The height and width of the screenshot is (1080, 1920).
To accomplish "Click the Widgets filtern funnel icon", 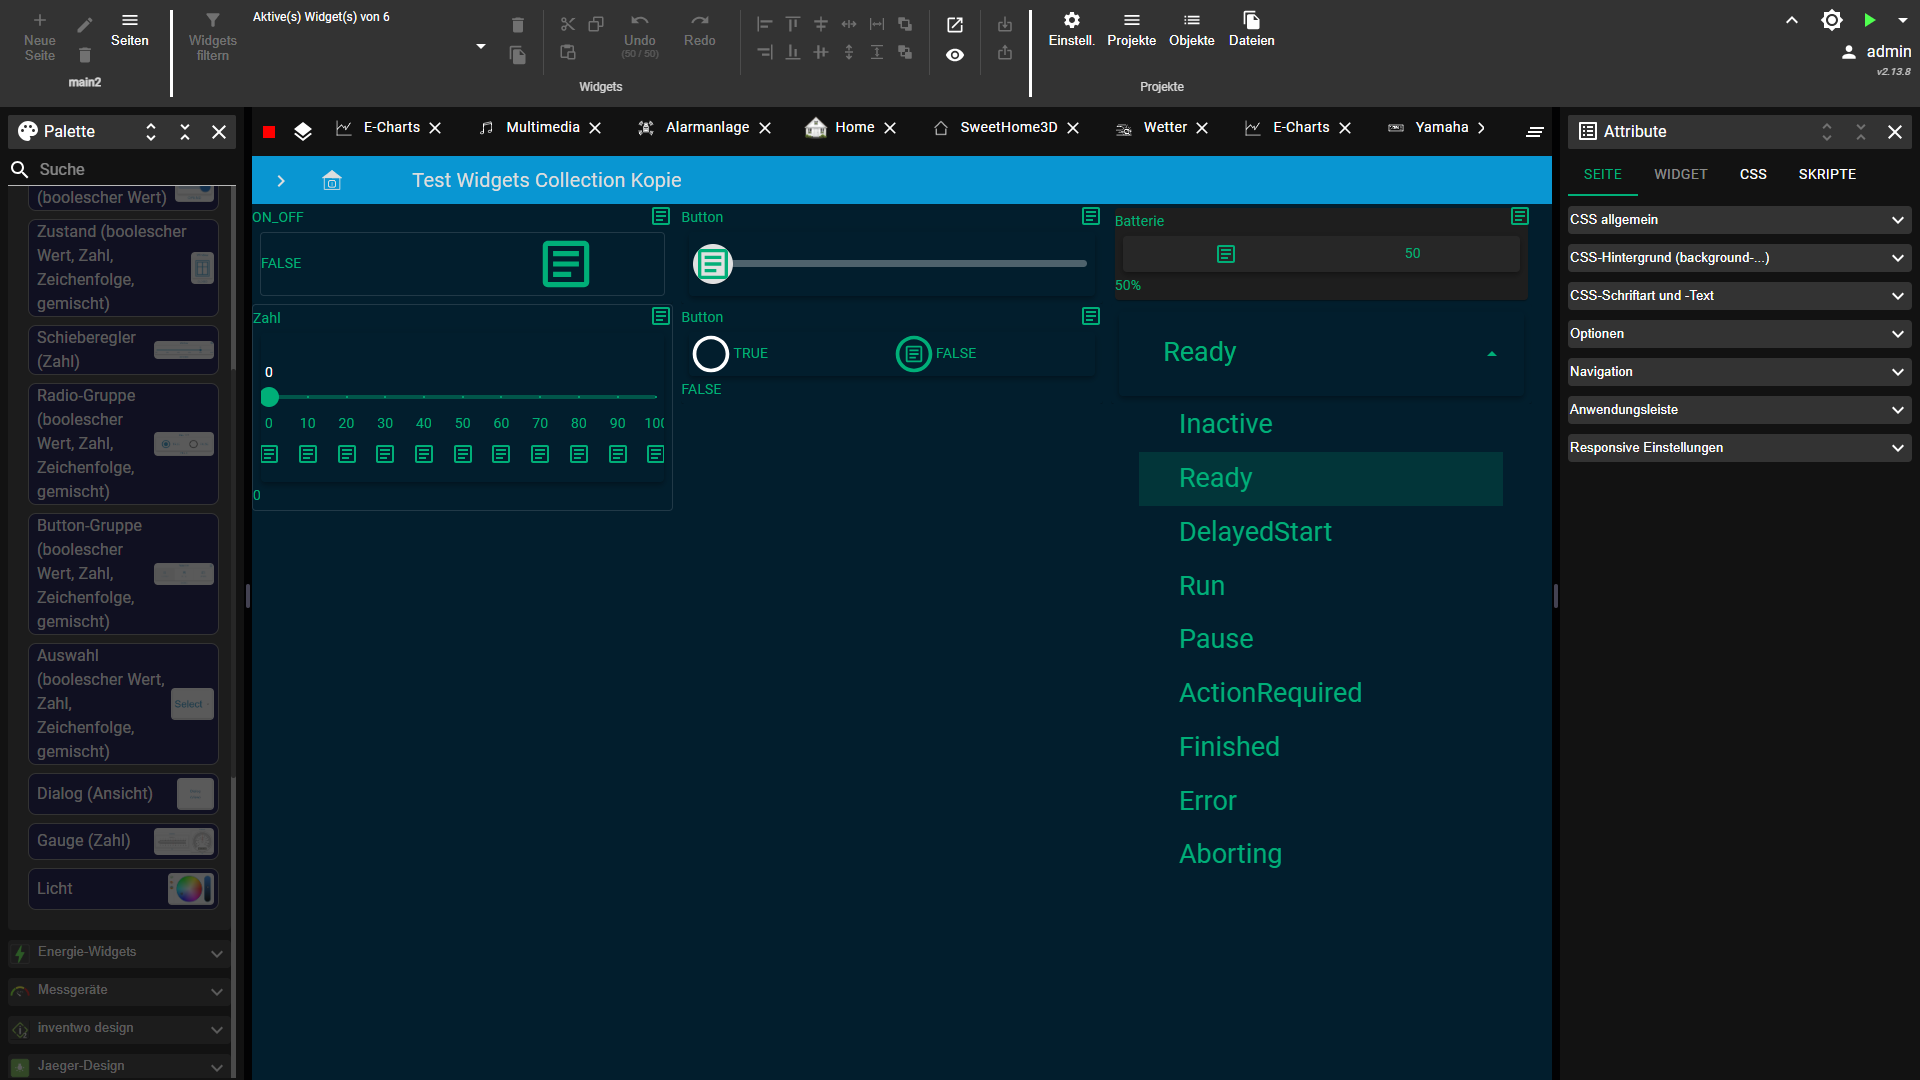I will (x=213, y=20).
